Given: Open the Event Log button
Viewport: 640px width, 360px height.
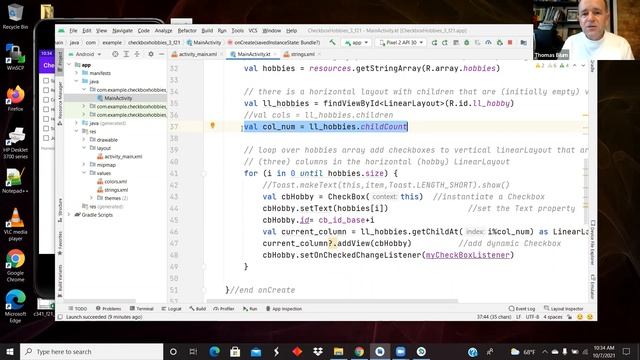Looking at the screenshot, I should click(x=522, y=309).
